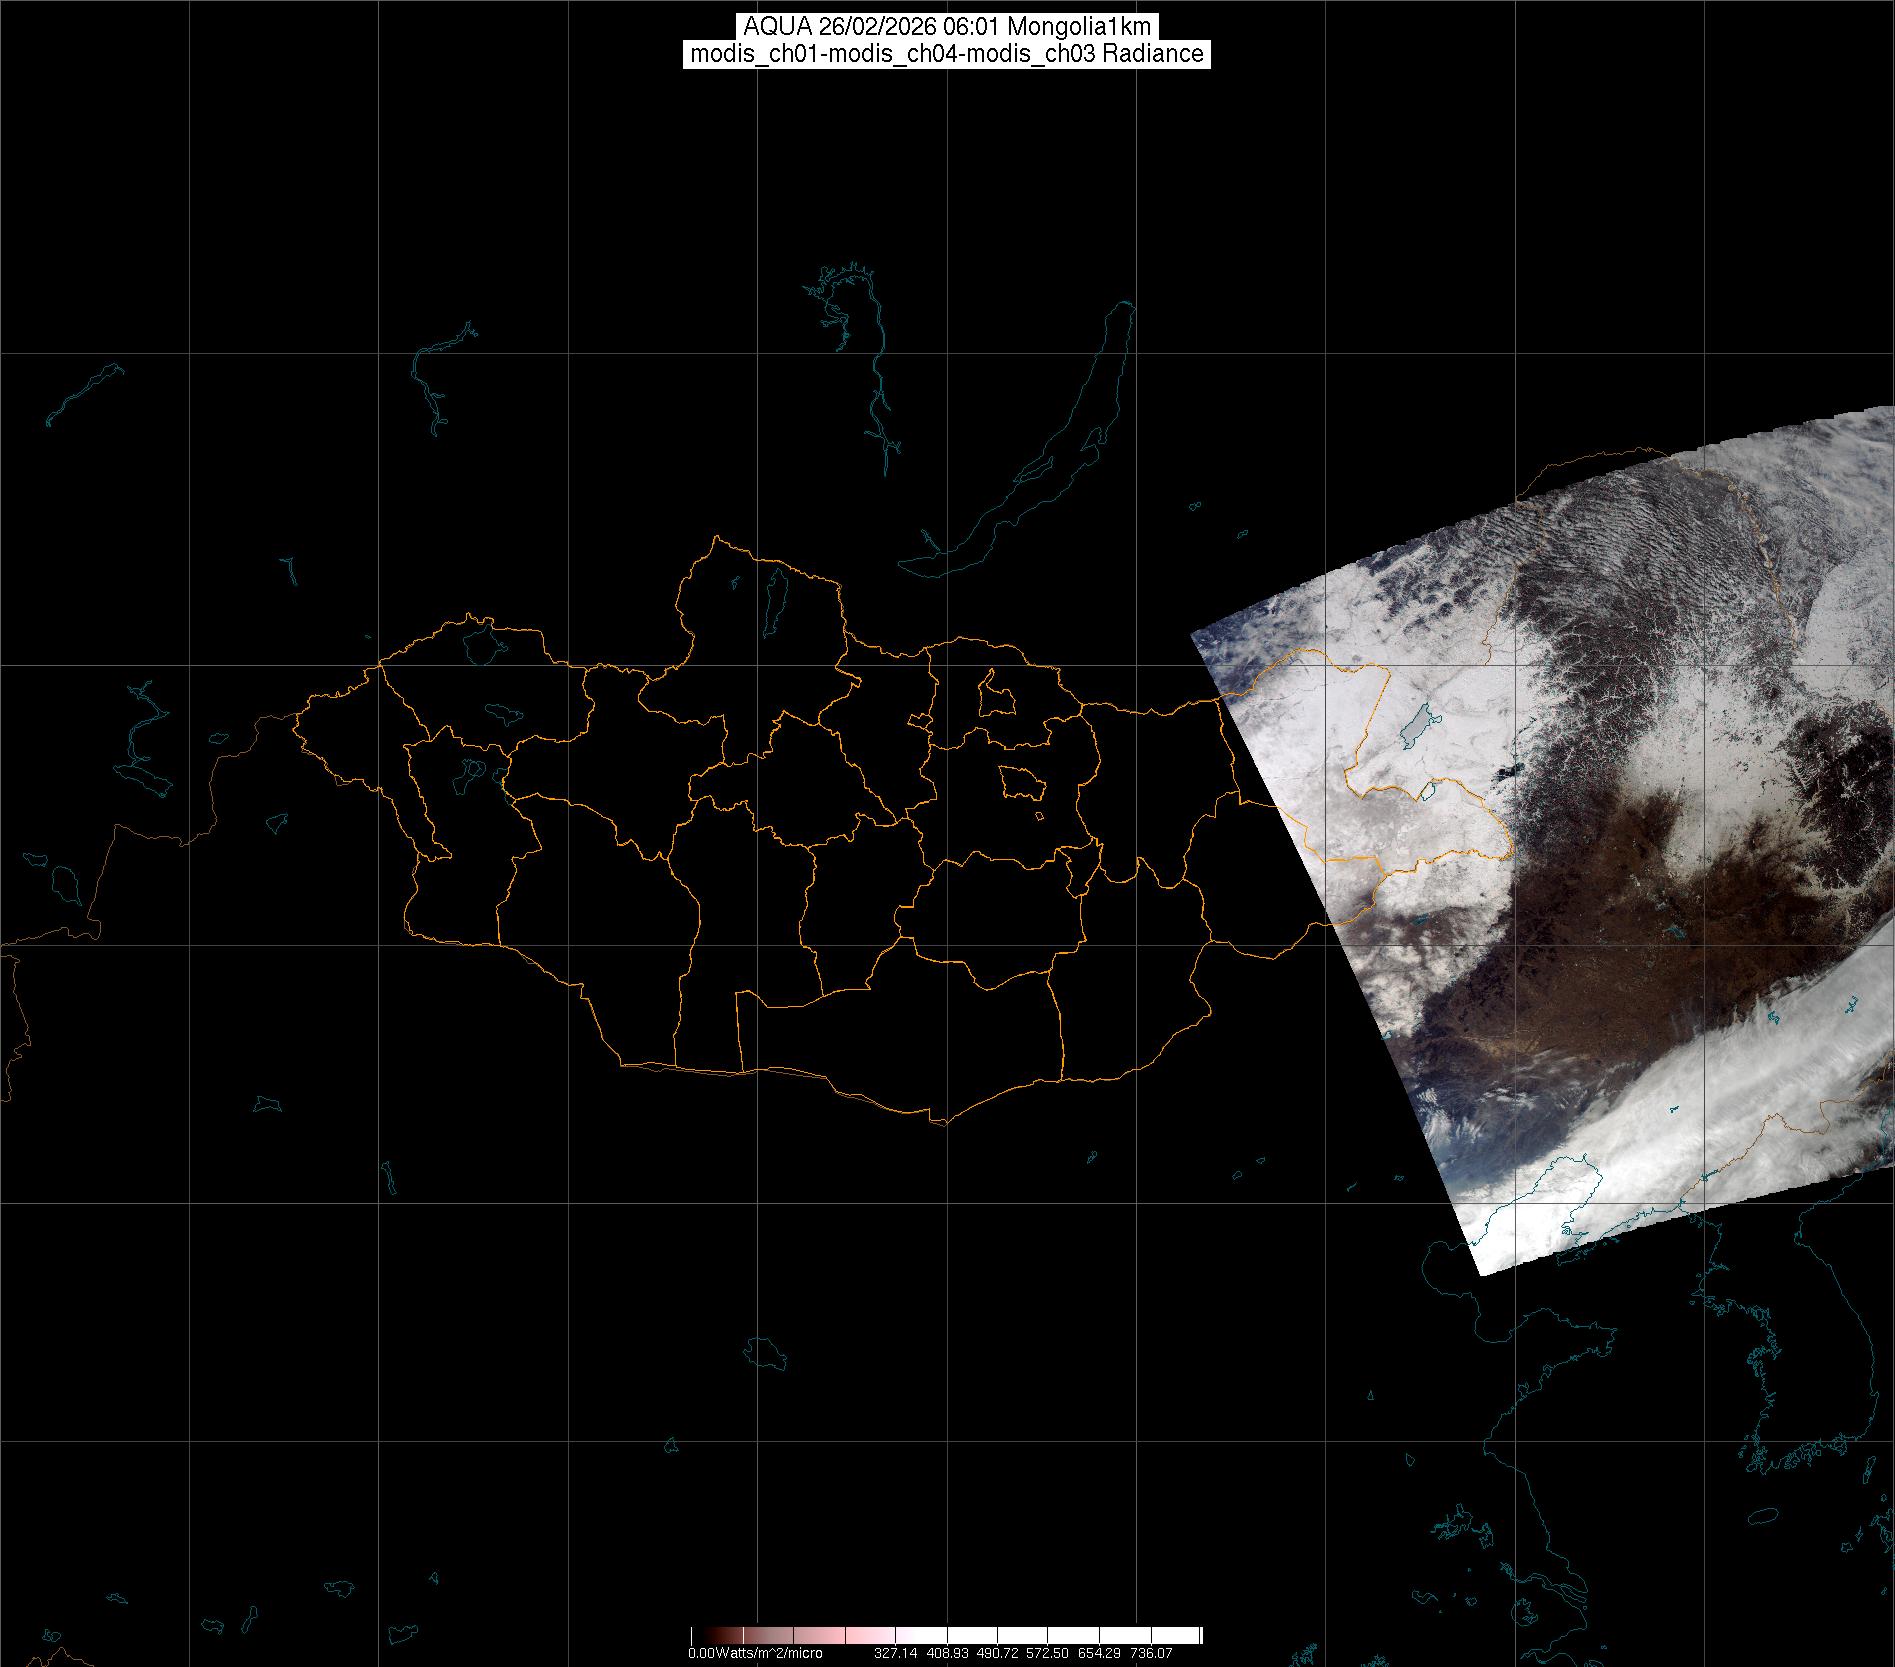Click the western tip of Mongolia's border
The image size is (1895, 1667).
296,716
